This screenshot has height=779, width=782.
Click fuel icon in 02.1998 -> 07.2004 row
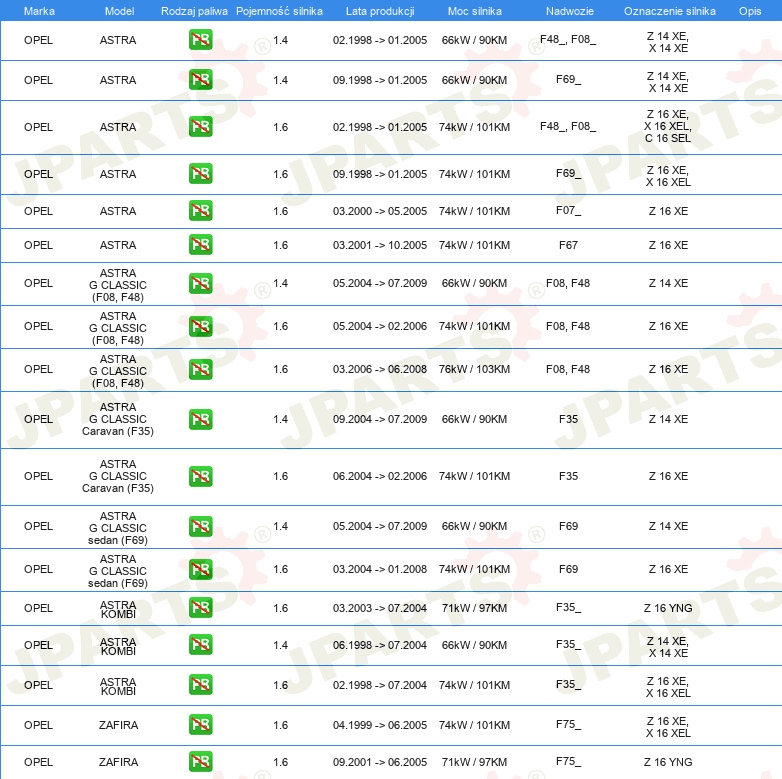[200, 684]
